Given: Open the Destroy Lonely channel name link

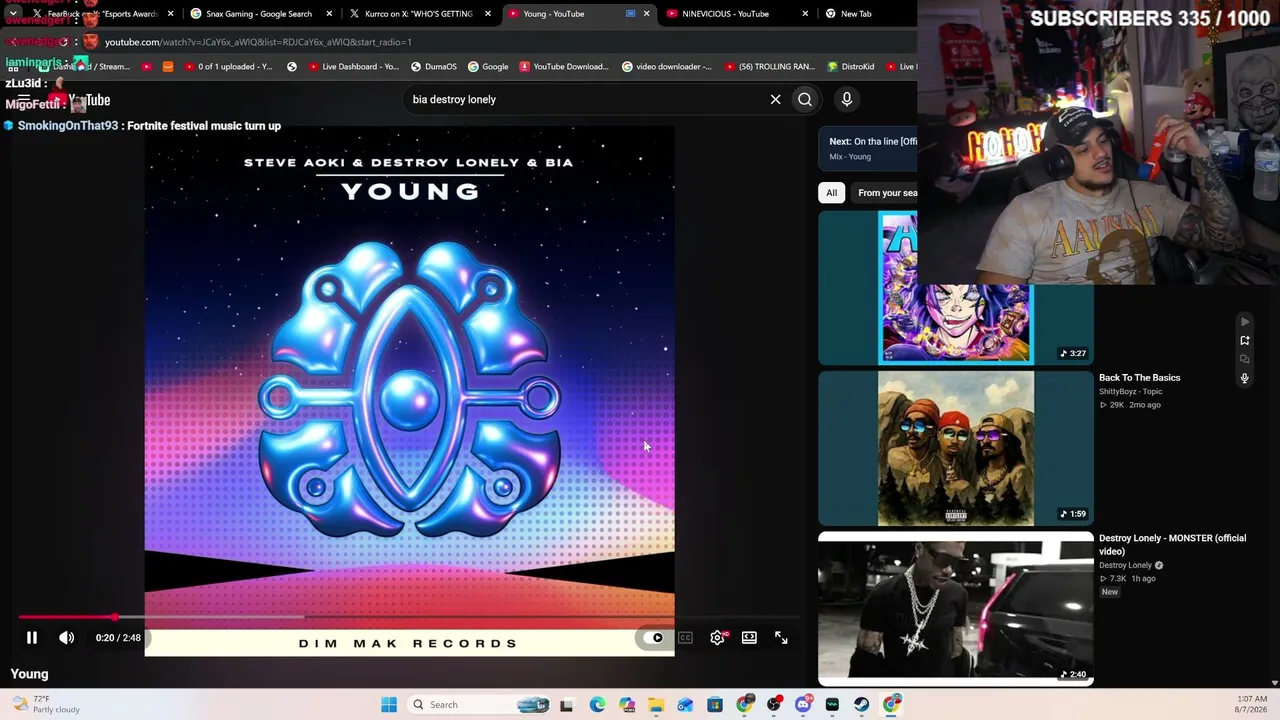Looking at the screenshot, I should tap(1125, 565).
